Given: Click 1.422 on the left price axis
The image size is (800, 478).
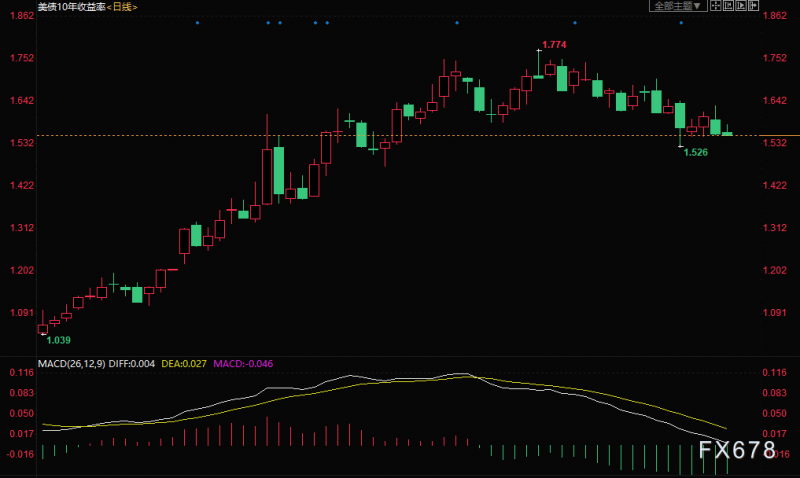Looking at the screenshot, I should (x=22, y=186).
